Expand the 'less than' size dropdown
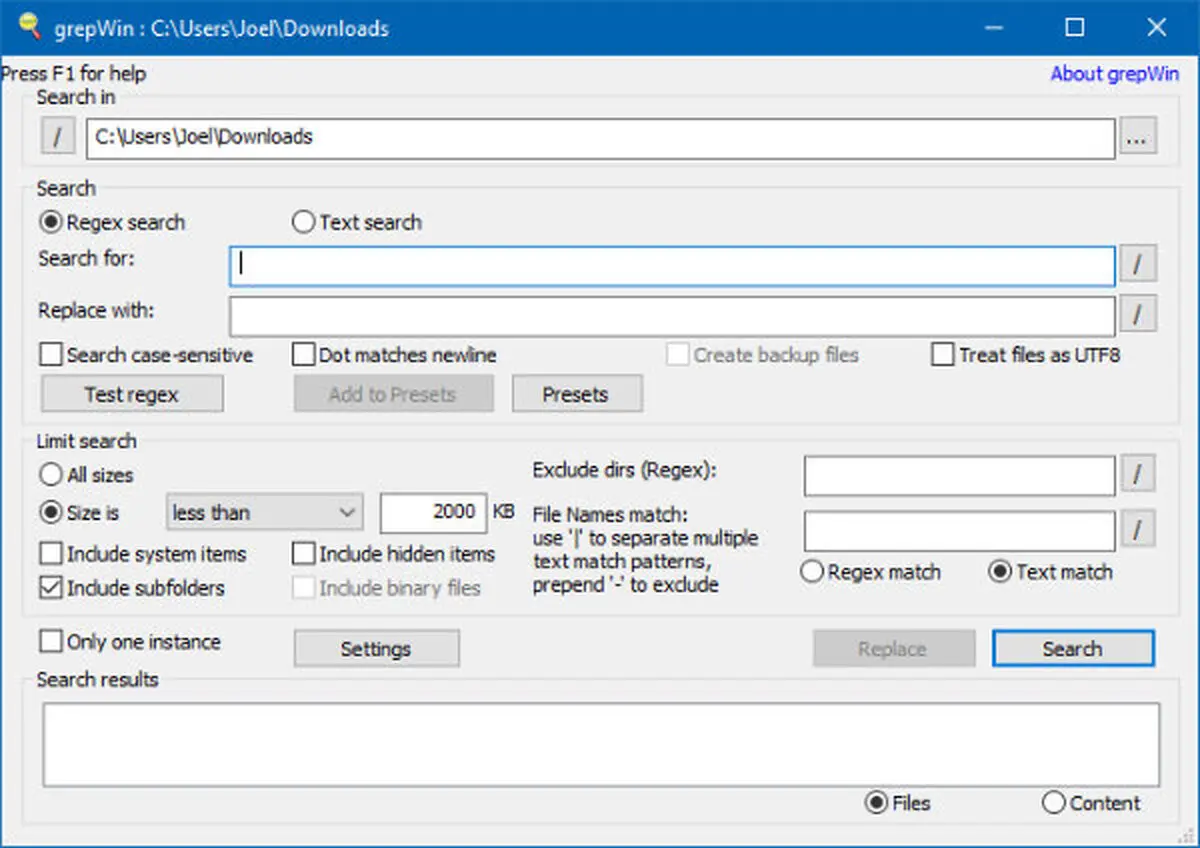This screenshot has width=1200, height=848. click(x=263, y=513)
